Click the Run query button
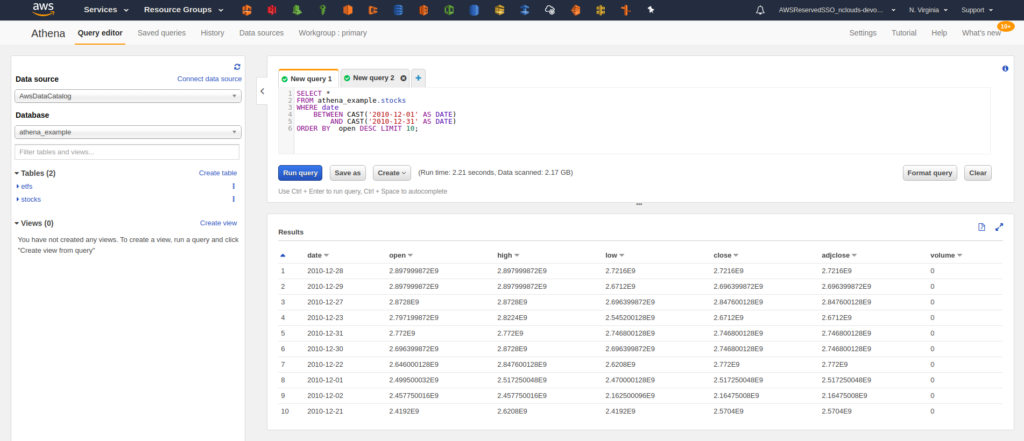1024x441 pixels. [x=300, y=173]
